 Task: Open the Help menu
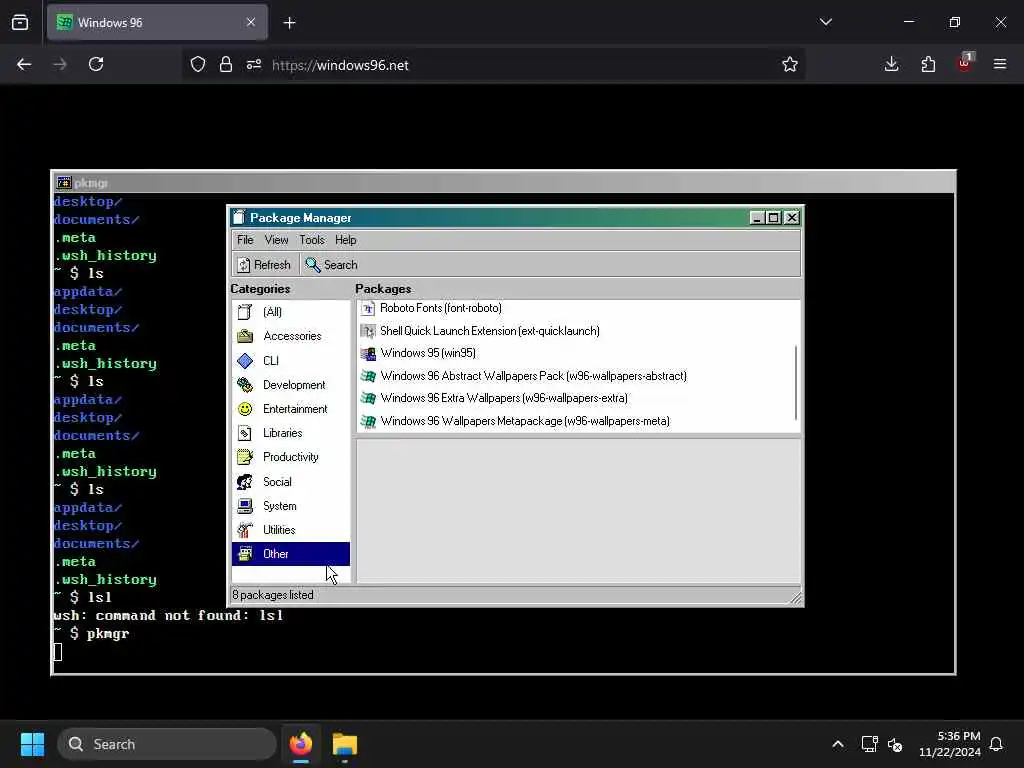pyautogui.click(x=345, y=240)
